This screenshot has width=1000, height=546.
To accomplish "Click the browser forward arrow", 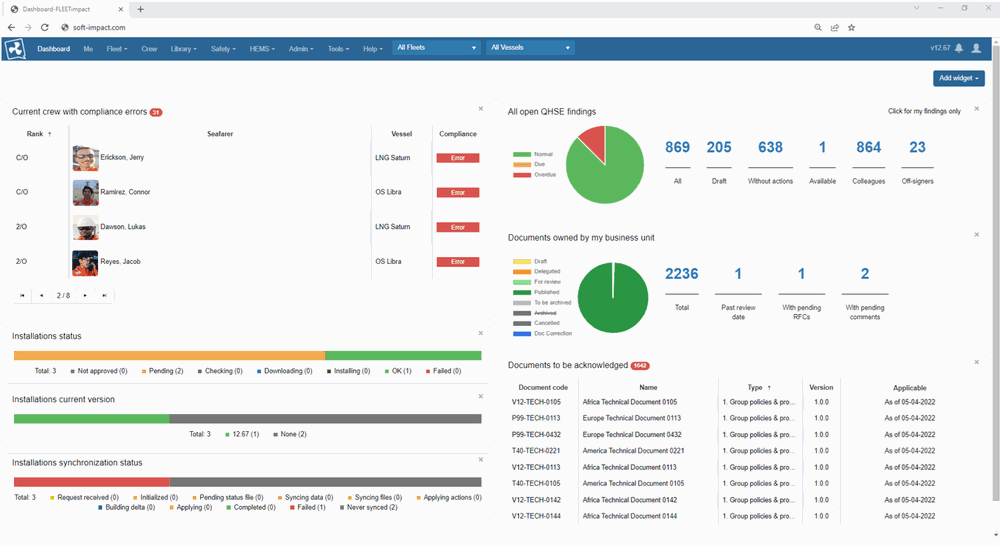I will (x=28, y=27).
